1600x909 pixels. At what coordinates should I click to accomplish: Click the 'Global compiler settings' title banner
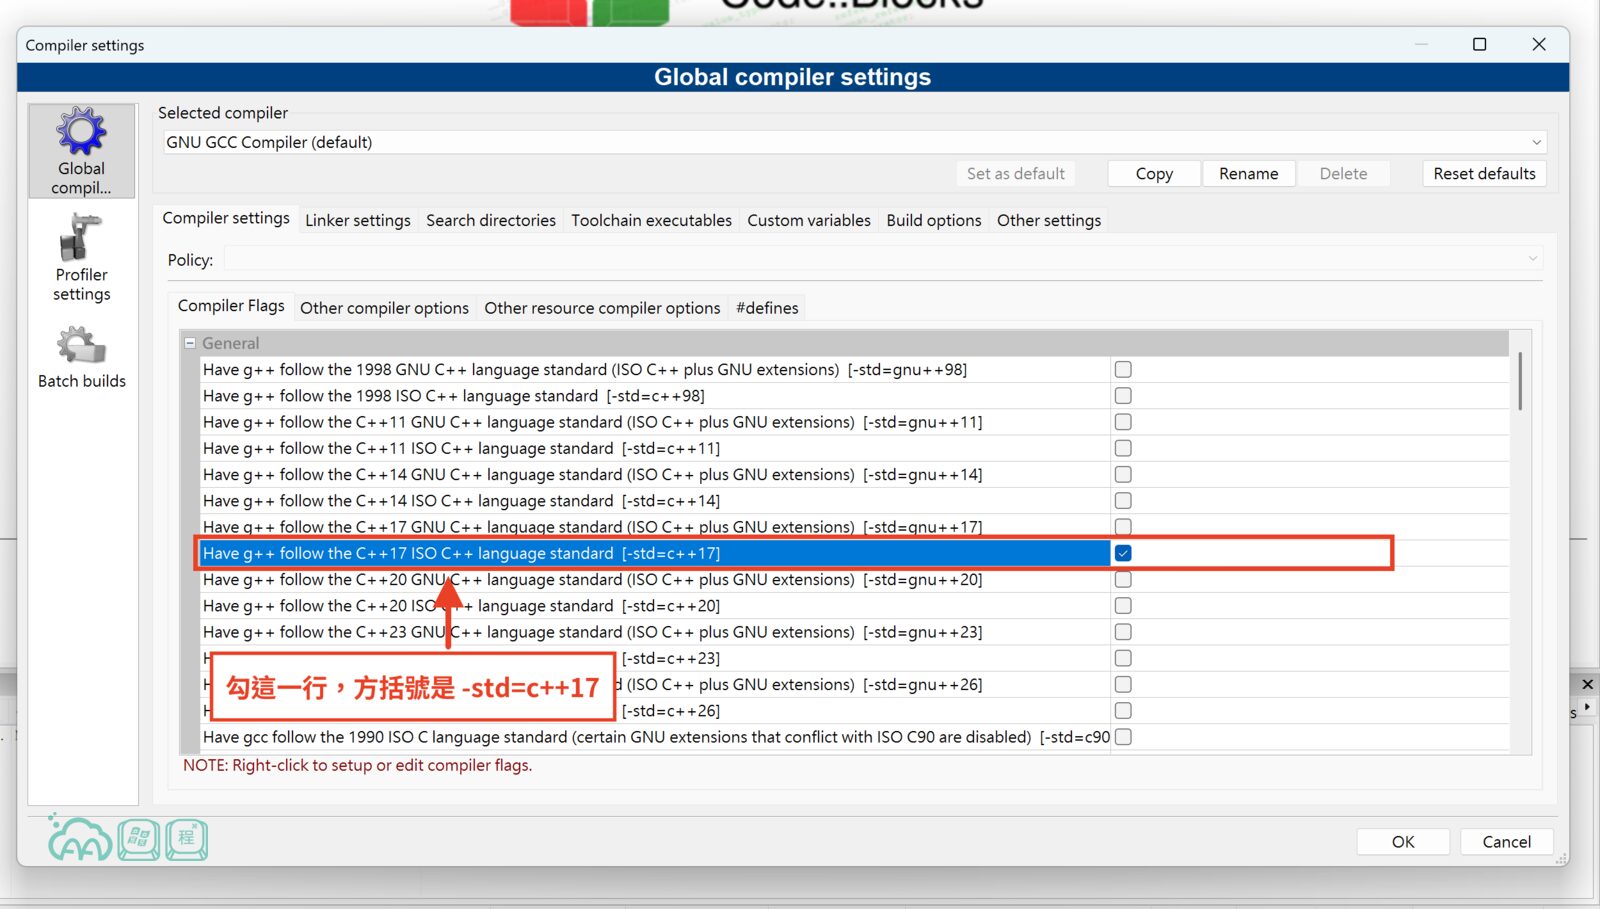tap(792, 77)
